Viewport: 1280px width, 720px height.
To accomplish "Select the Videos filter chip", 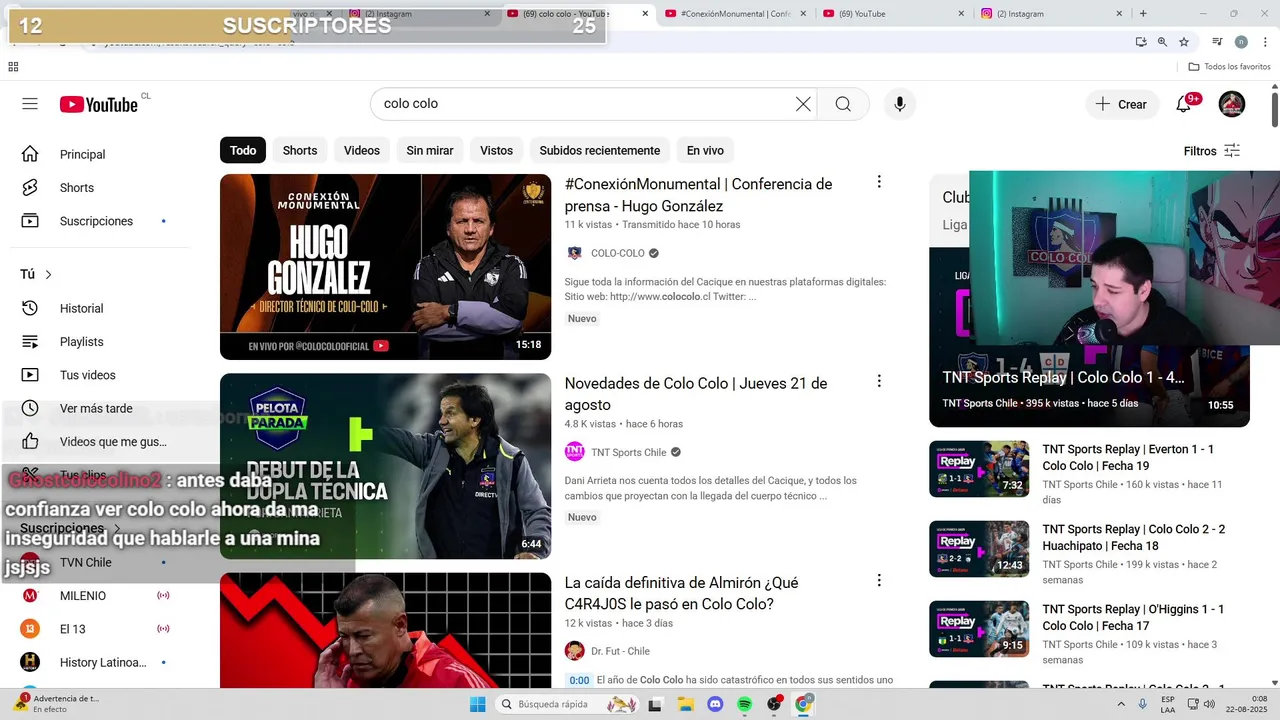I will click(362, 150).
